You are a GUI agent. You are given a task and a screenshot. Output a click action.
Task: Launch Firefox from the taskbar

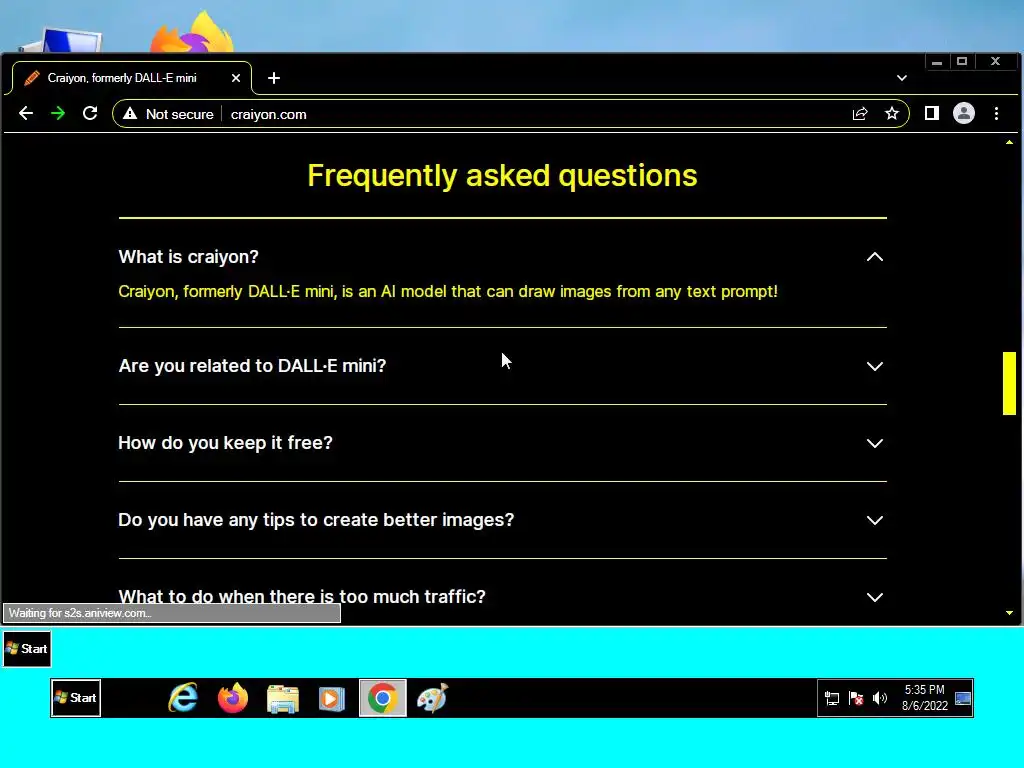pyautogui.click(x=233, y=698)
